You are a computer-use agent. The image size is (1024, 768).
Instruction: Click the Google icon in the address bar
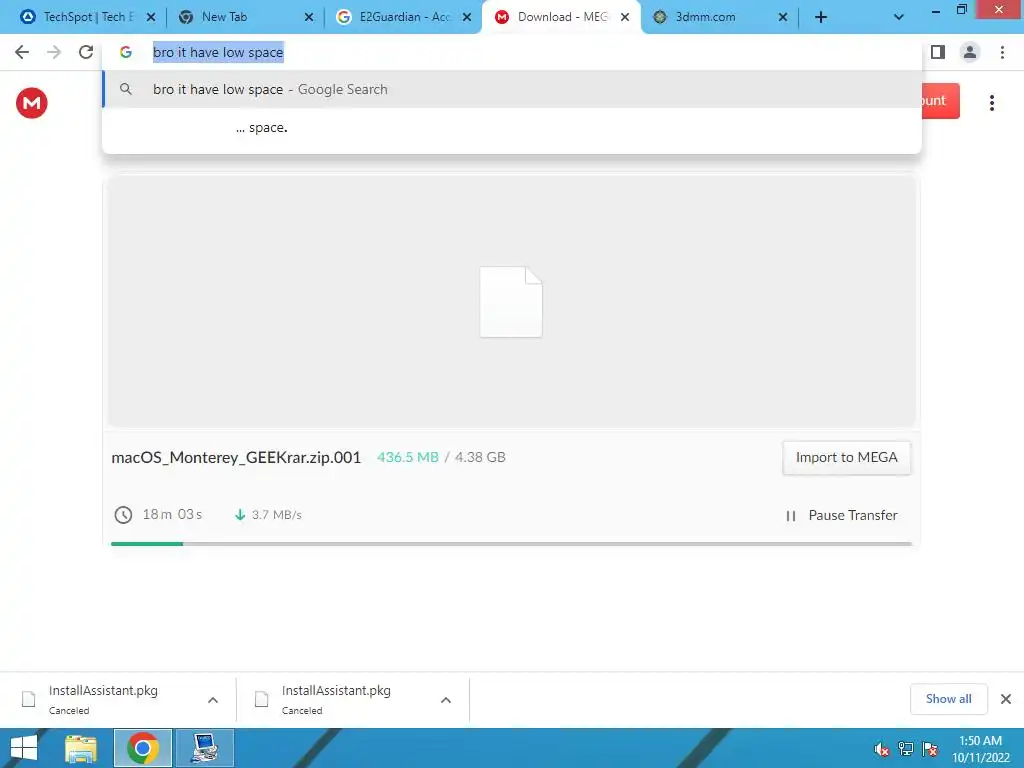(x=125, y=52)
